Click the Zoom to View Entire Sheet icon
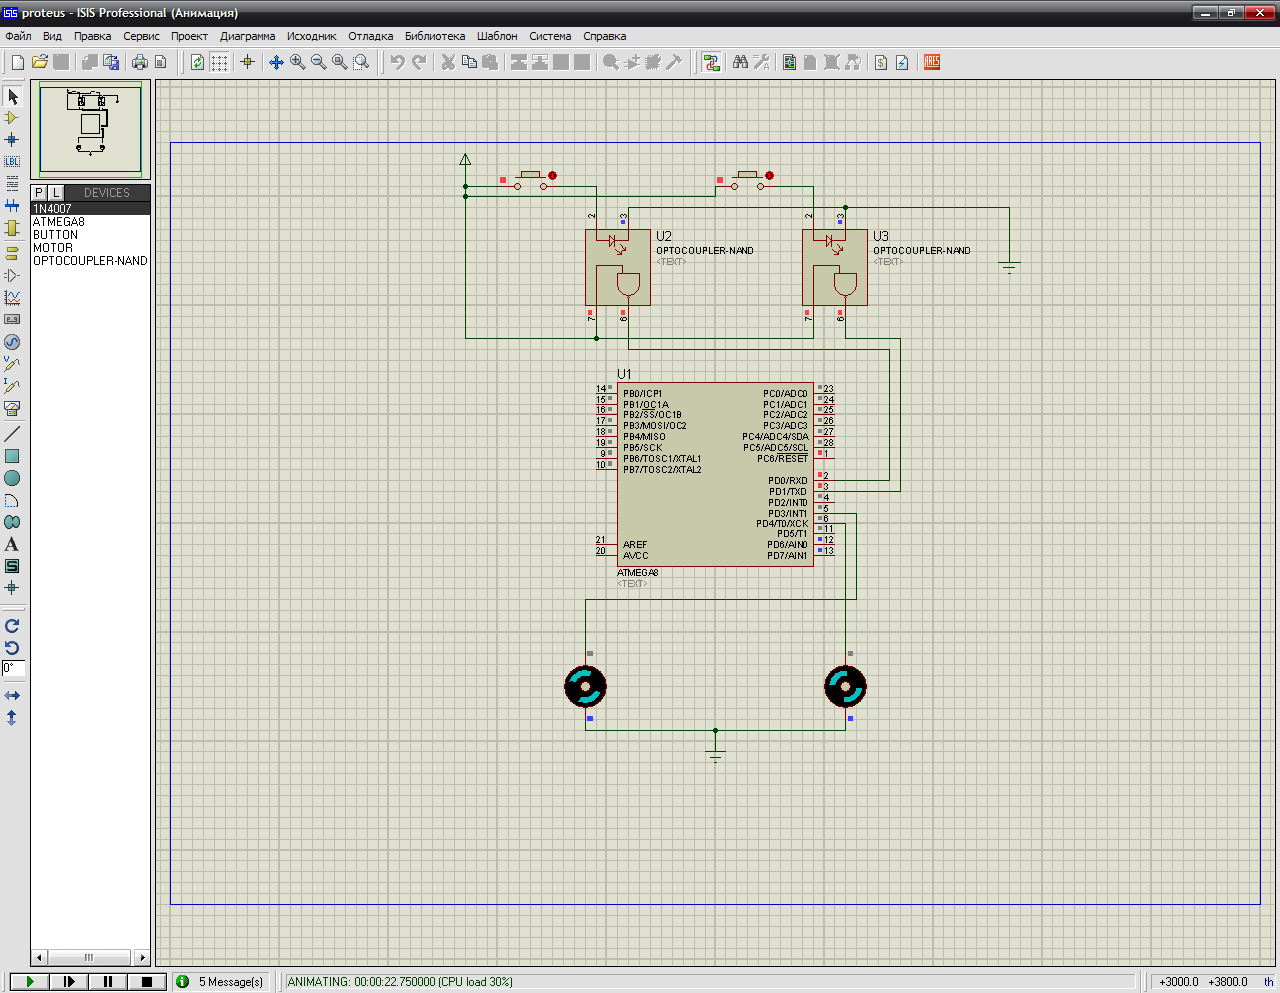 (340, 62)
